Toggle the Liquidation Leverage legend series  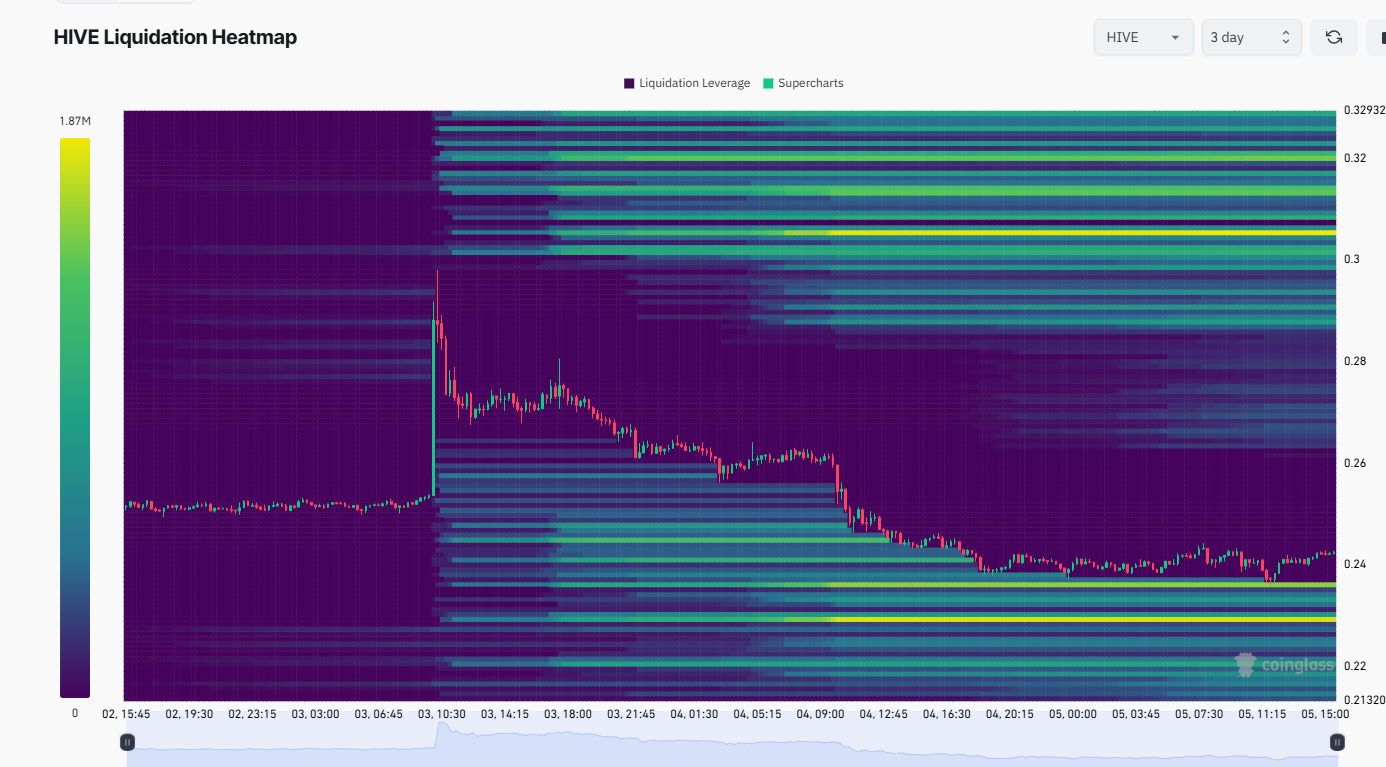click(x=687, y=83)
